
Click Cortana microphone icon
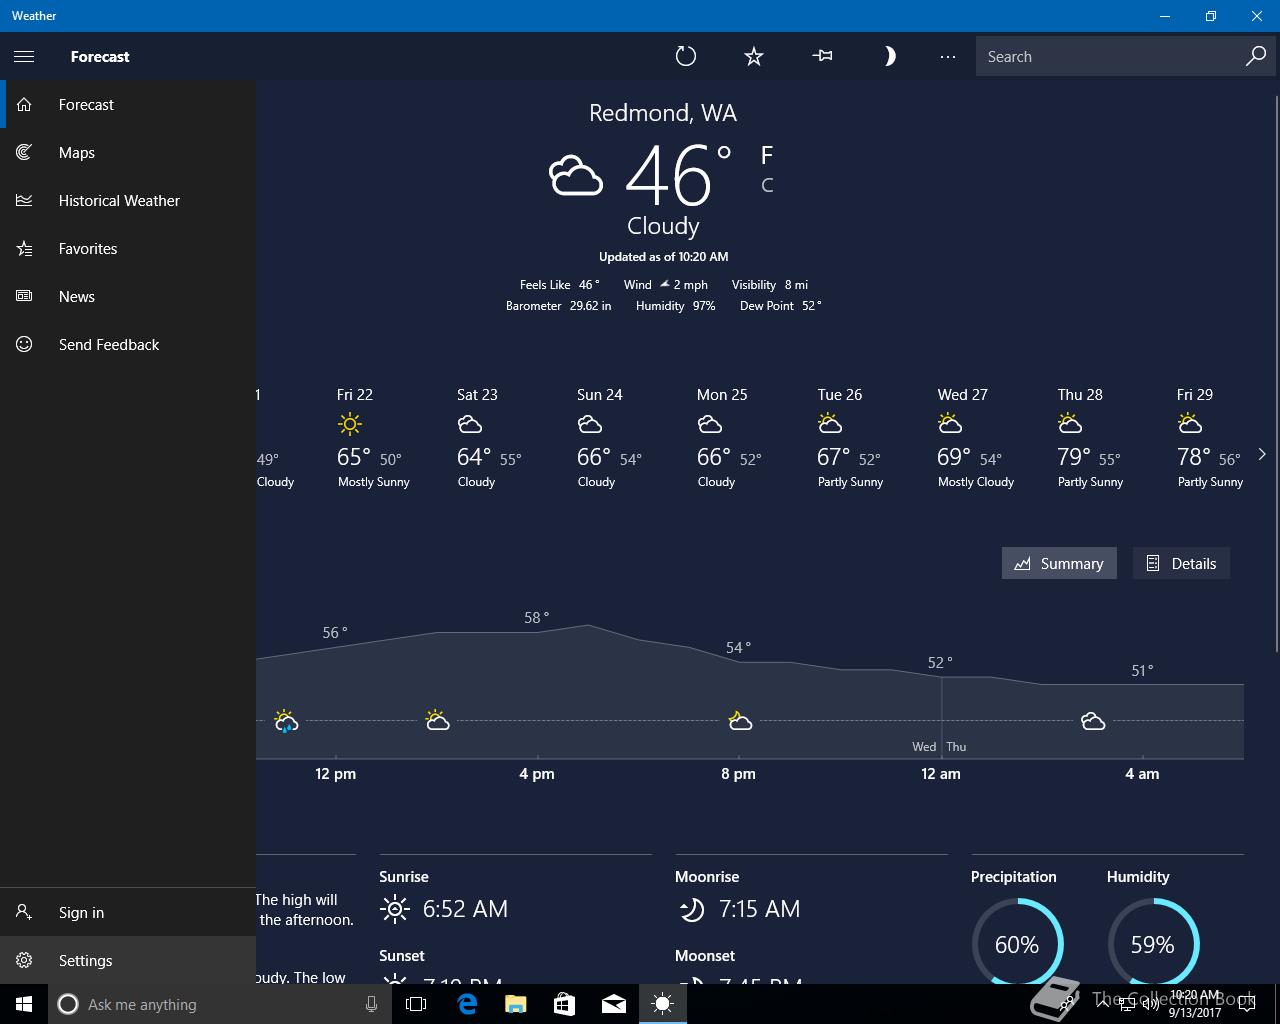pyautogui.click(x=371, y=1004)
